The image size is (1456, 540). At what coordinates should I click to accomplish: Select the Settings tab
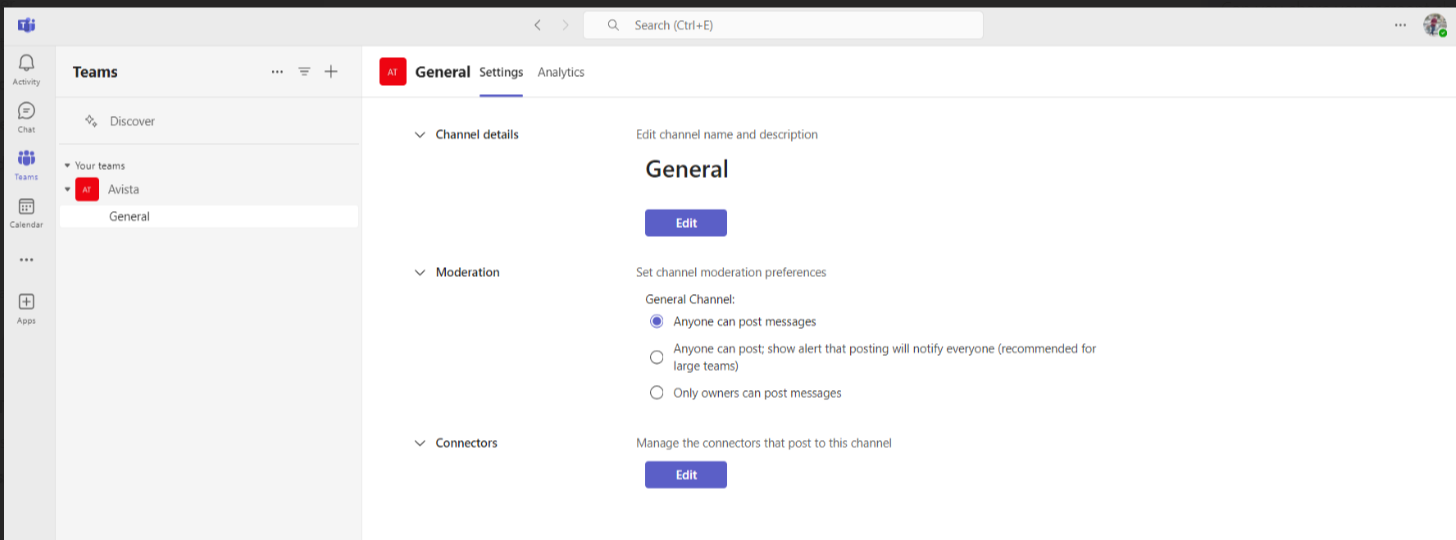pyautogui.click(x=501, y=72)
